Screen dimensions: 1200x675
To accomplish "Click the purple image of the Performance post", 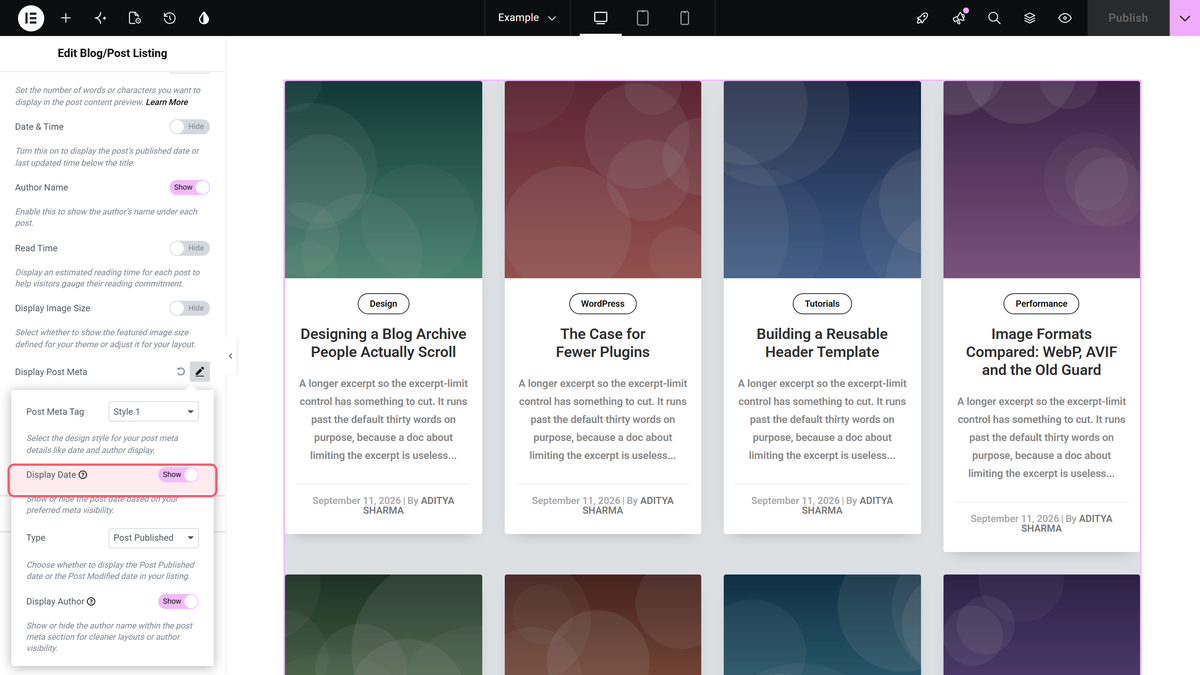I will click(x=1041, y=180).
